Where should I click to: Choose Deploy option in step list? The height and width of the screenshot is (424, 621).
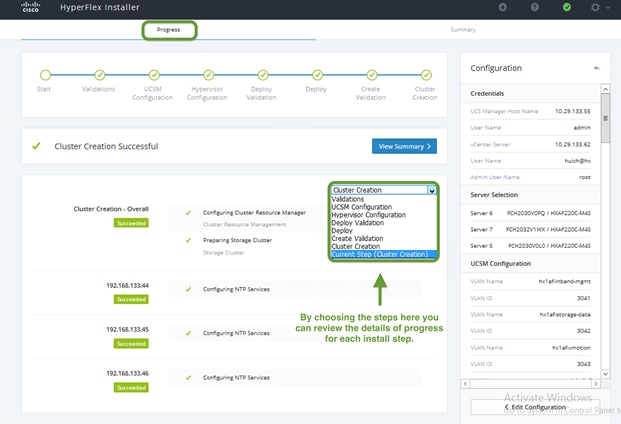click(383, 231)
